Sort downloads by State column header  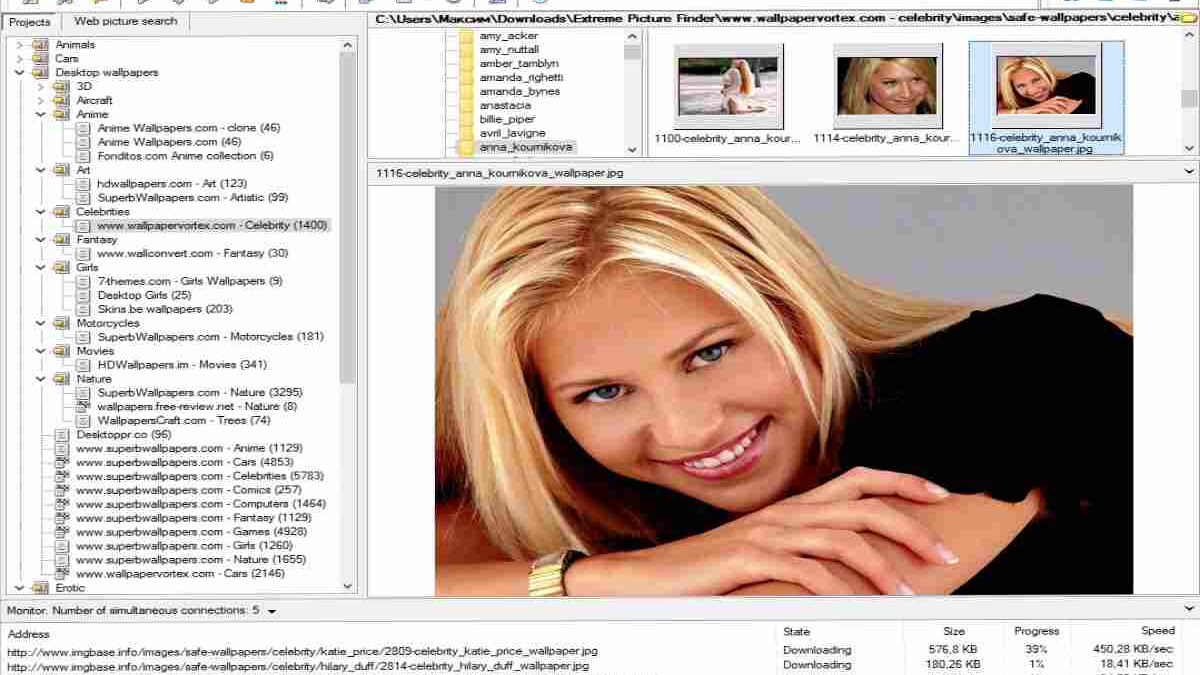[796, 632]
